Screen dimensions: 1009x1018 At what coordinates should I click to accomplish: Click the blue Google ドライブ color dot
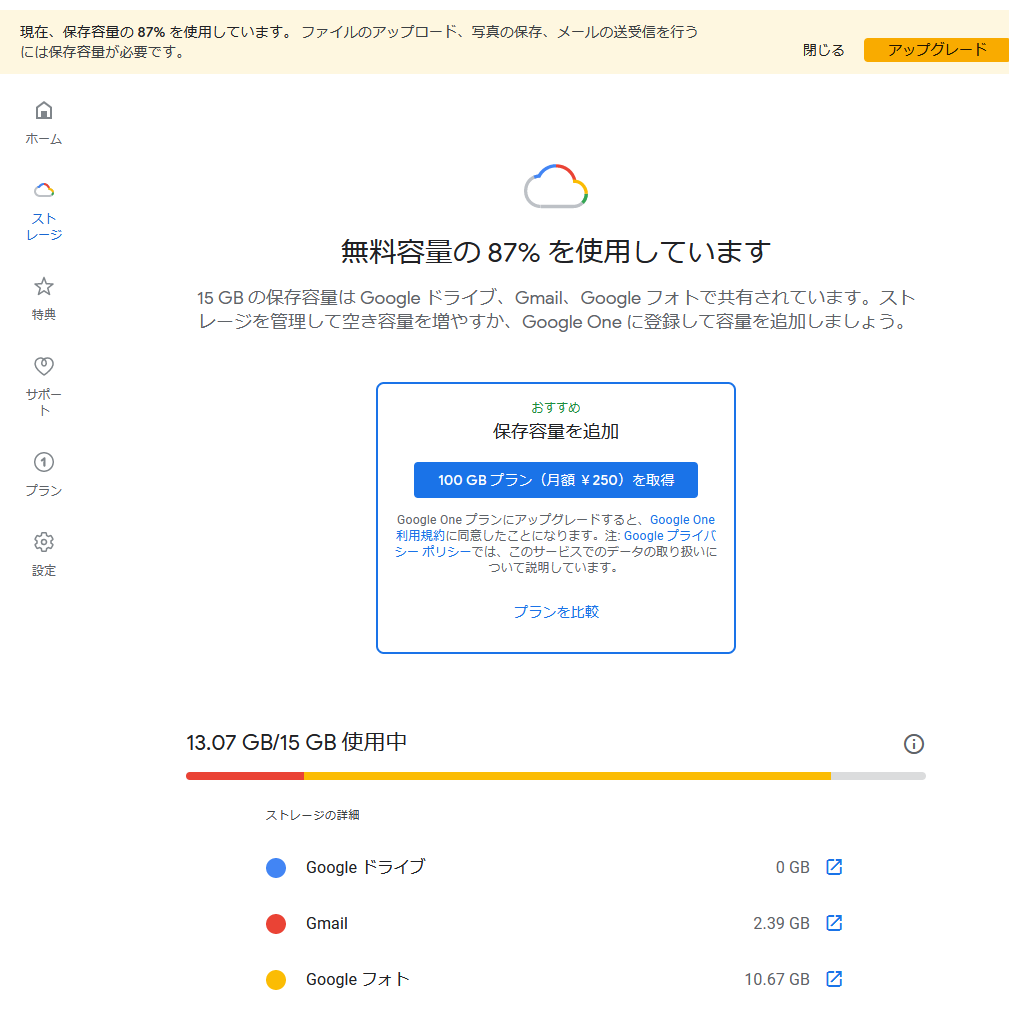click(x=276, y=867)
